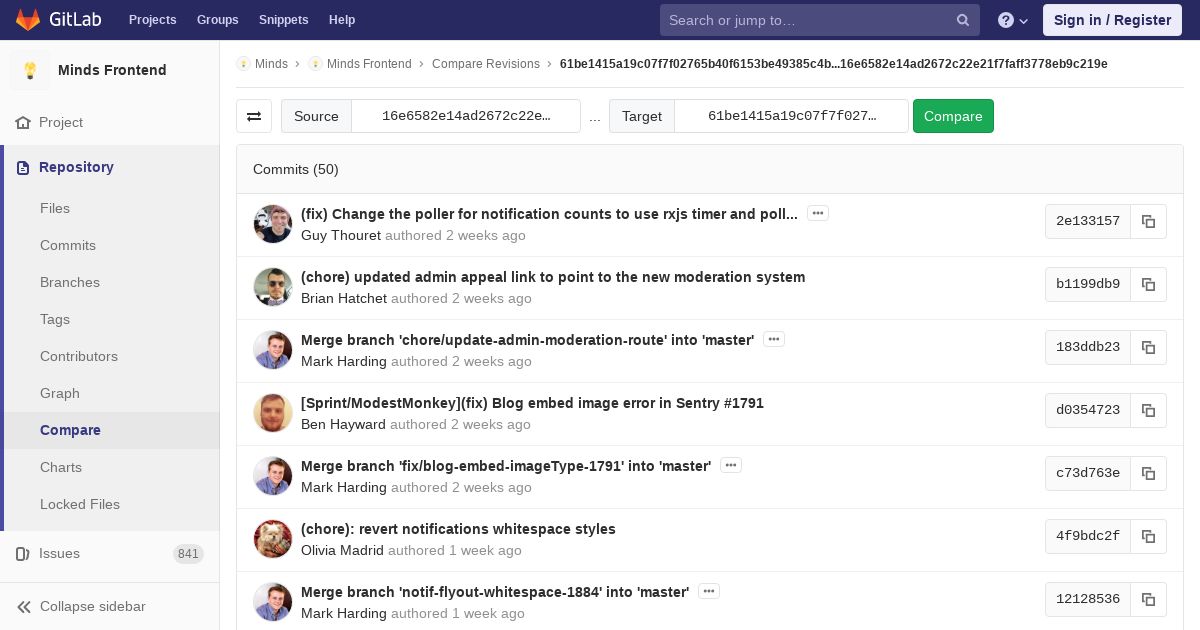Open Olivia Madrid's avatar image
This screenshot has height=630, width=1200.
(273, 539)
